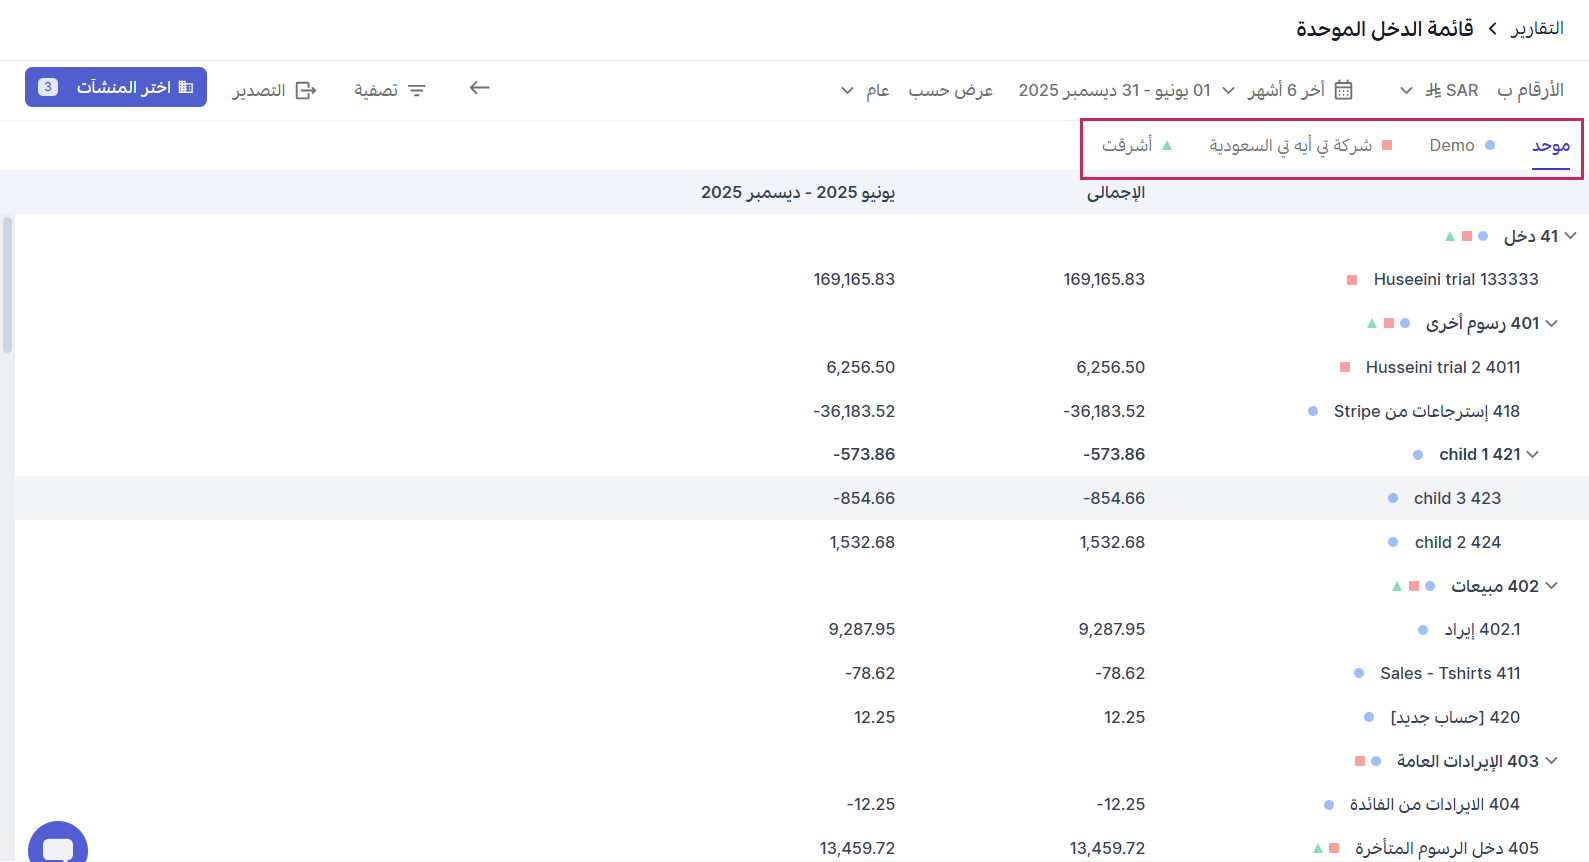This screenshot has width=1589, height=862.
Task: Click the الأرقام ب label
Action: point(1531,90)
